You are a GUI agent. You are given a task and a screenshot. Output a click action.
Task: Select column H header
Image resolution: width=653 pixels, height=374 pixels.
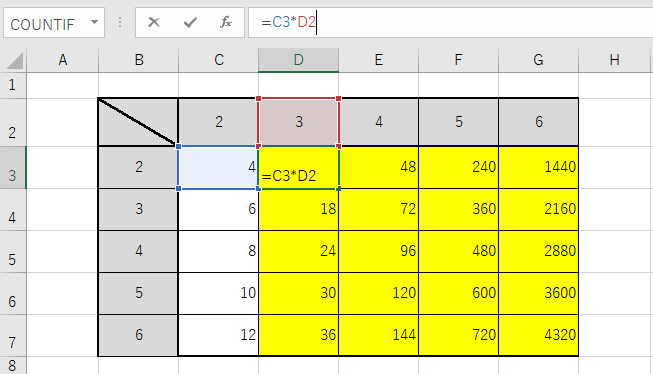coord(614,60)
